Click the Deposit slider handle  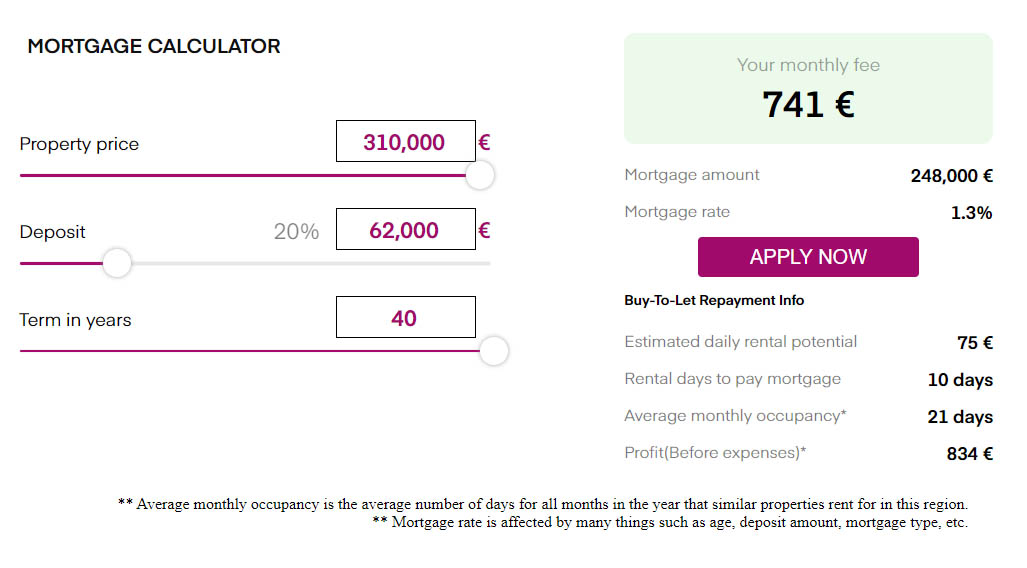tap(117, 263)
